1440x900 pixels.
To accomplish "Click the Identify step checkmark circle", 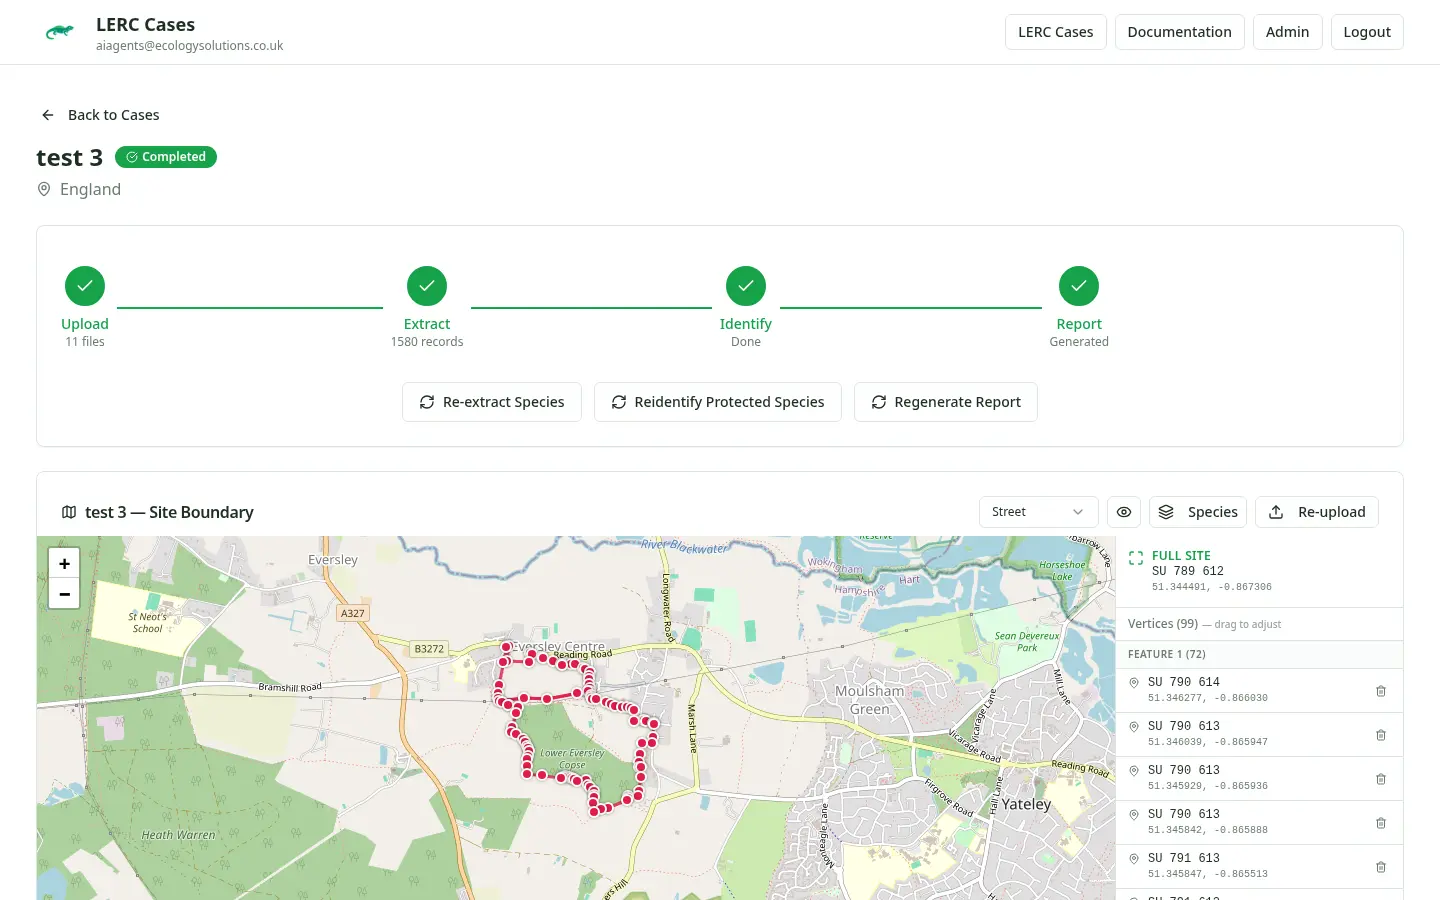I will point(746,286).
